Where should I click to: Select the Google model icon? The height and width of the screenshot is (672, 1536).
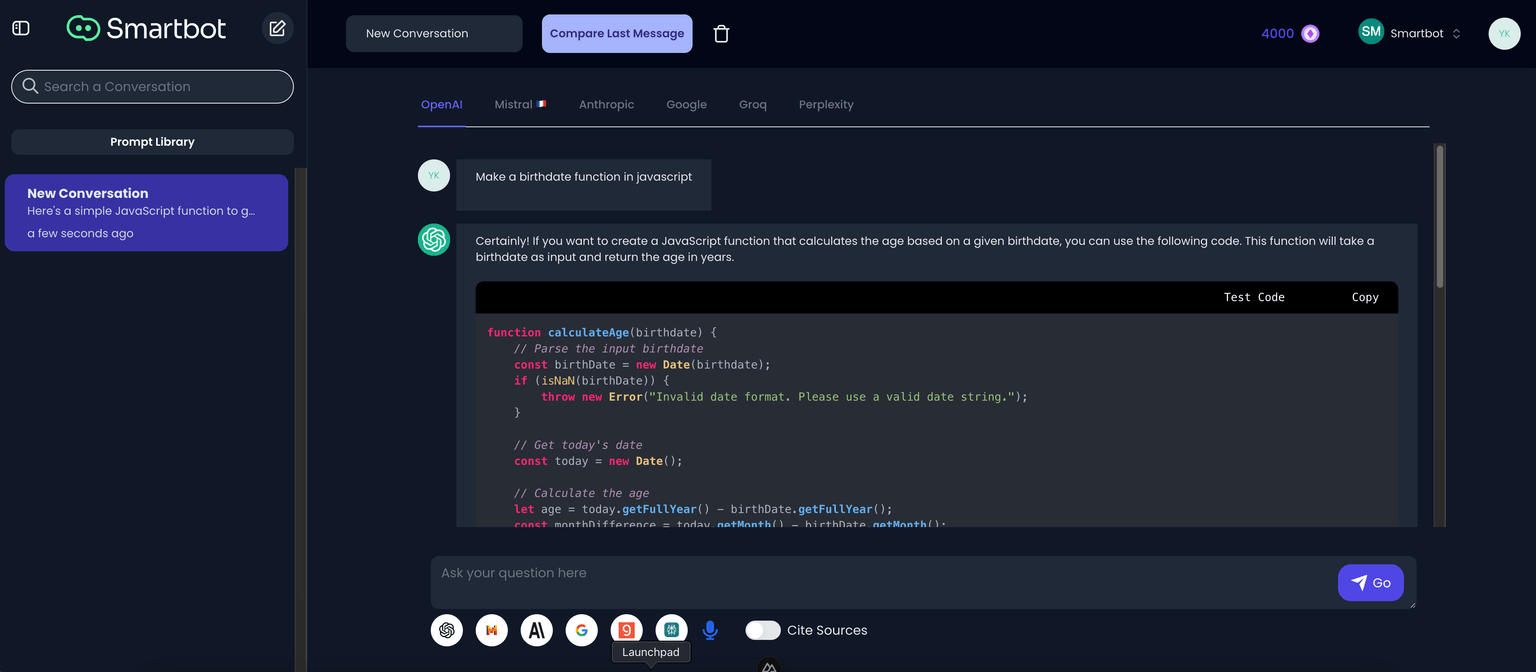(581, 630)
